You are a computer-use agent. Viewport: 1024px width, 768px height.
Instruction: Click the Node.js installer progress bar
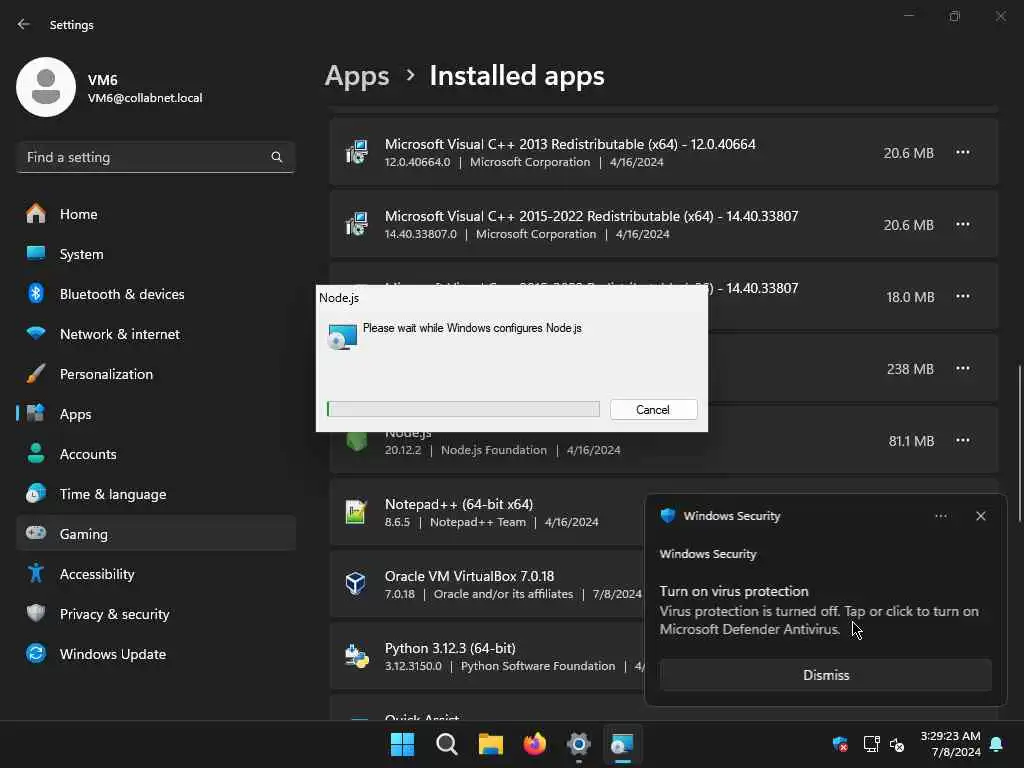[463, 409]
